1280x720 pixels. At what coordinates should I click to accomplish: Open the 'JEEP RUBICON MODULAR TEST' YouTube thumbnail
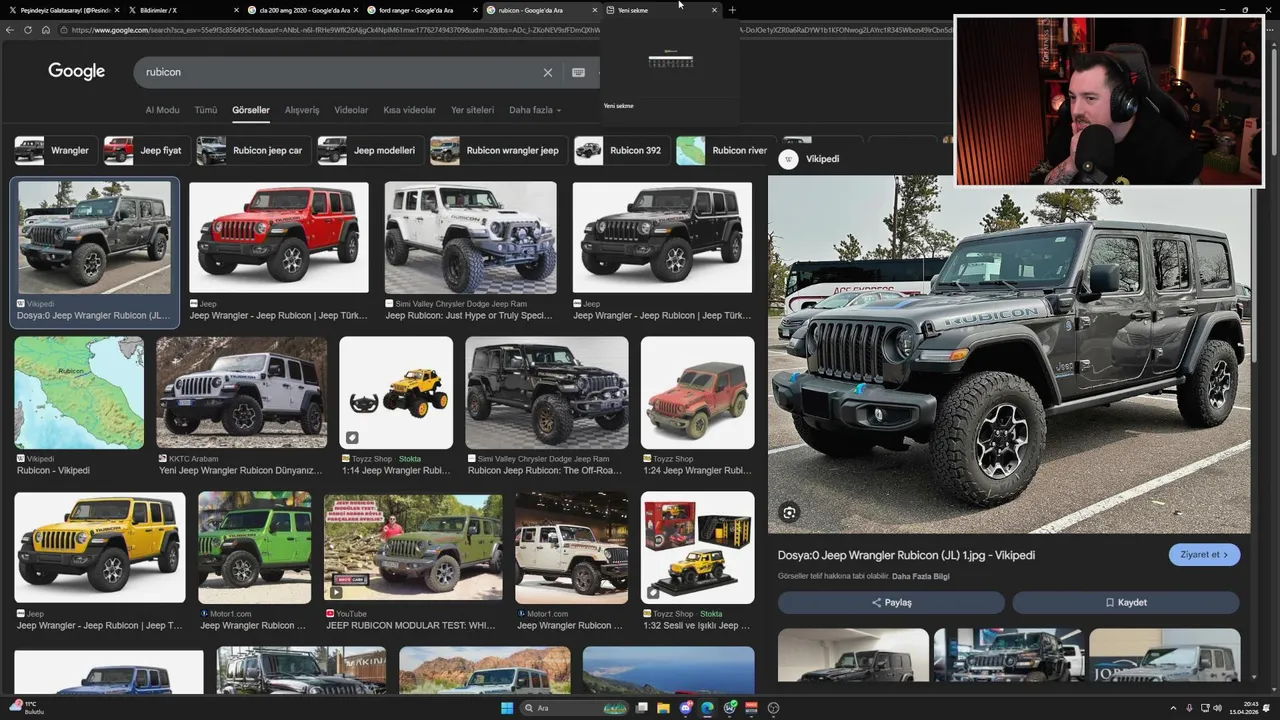click(413, 548)
